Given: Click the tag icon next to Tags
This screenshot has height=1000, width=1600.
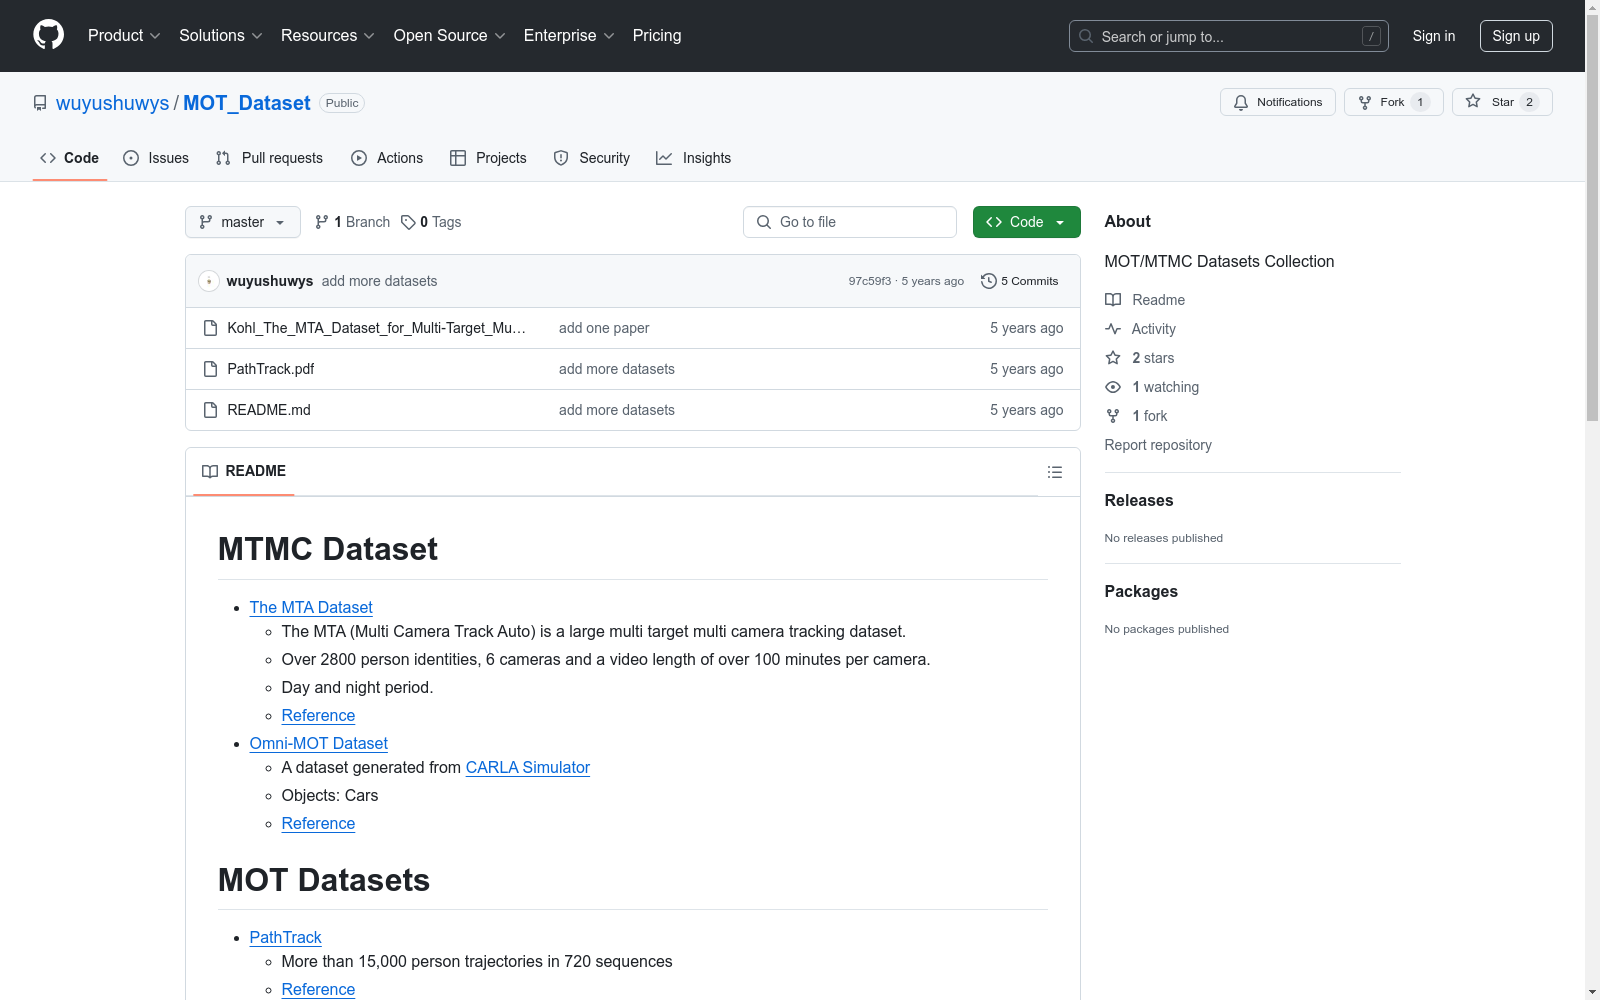Looking at the screenshot, I should click(x=408, y=222).
